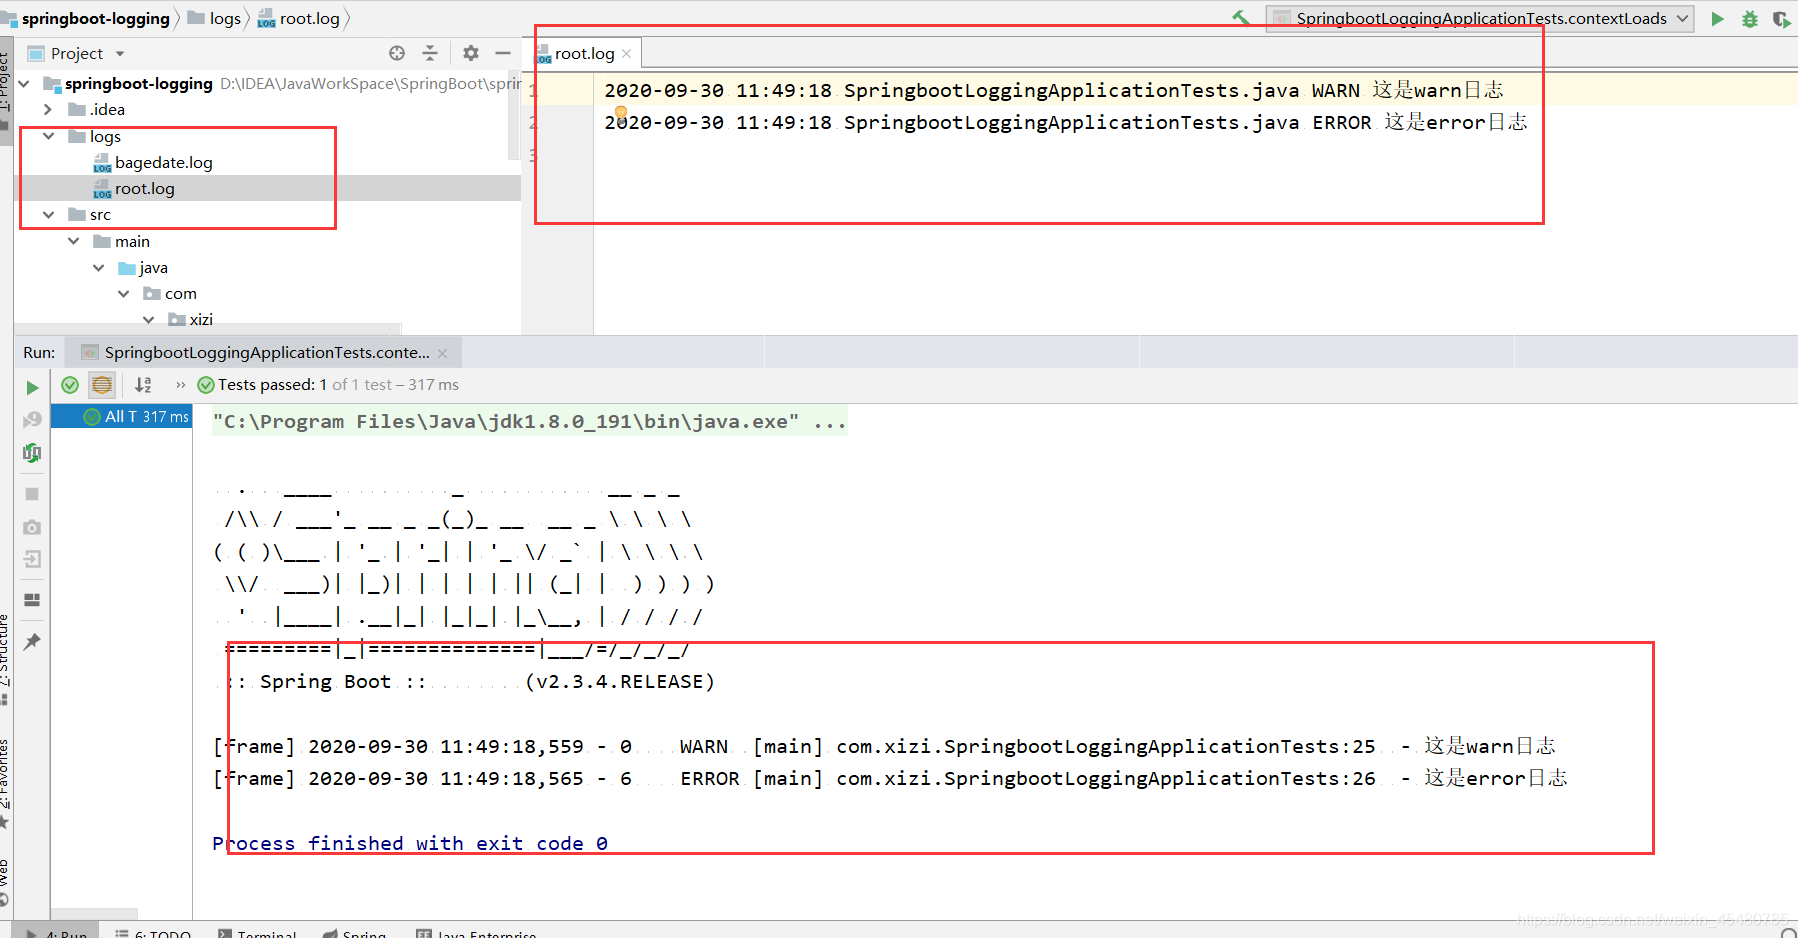Click Run with Coverage icon
This screenshot has height=938, width=1798.
point(1781,19)
